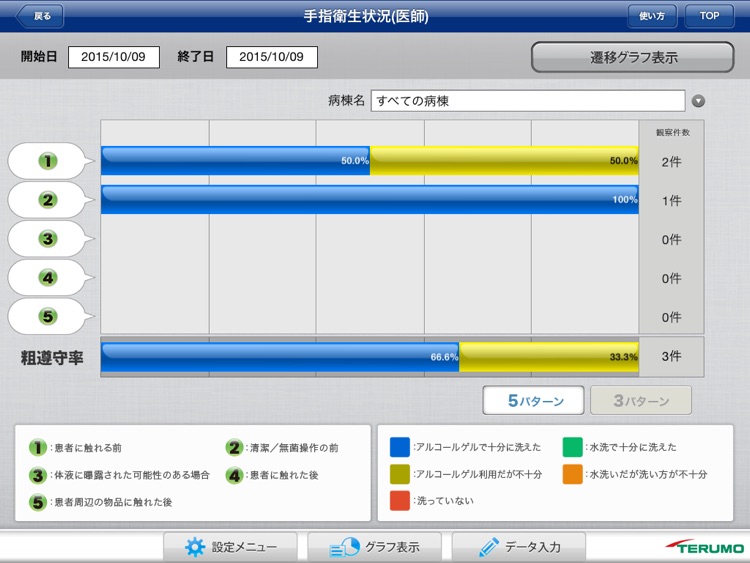Click the orange 水洗いだが洗い方が不十分 swatch
This screenshot has width=750, height=563.
[x=573, y=474]
